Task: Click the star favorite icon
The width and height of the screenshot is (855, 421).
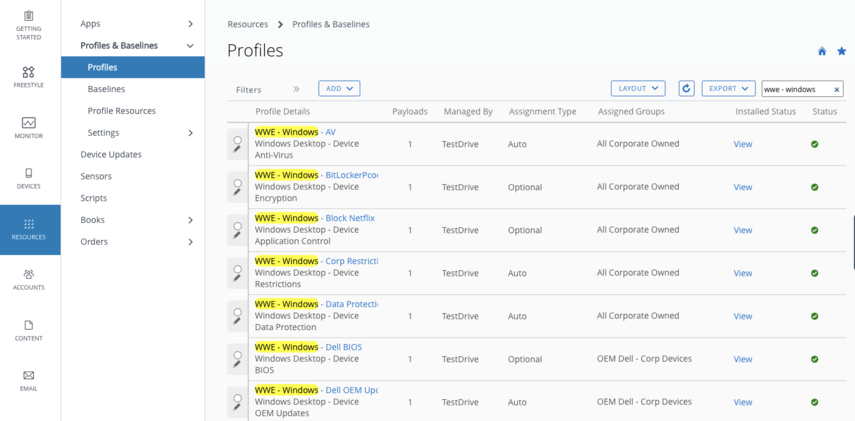Action: (x=842, y=51)
